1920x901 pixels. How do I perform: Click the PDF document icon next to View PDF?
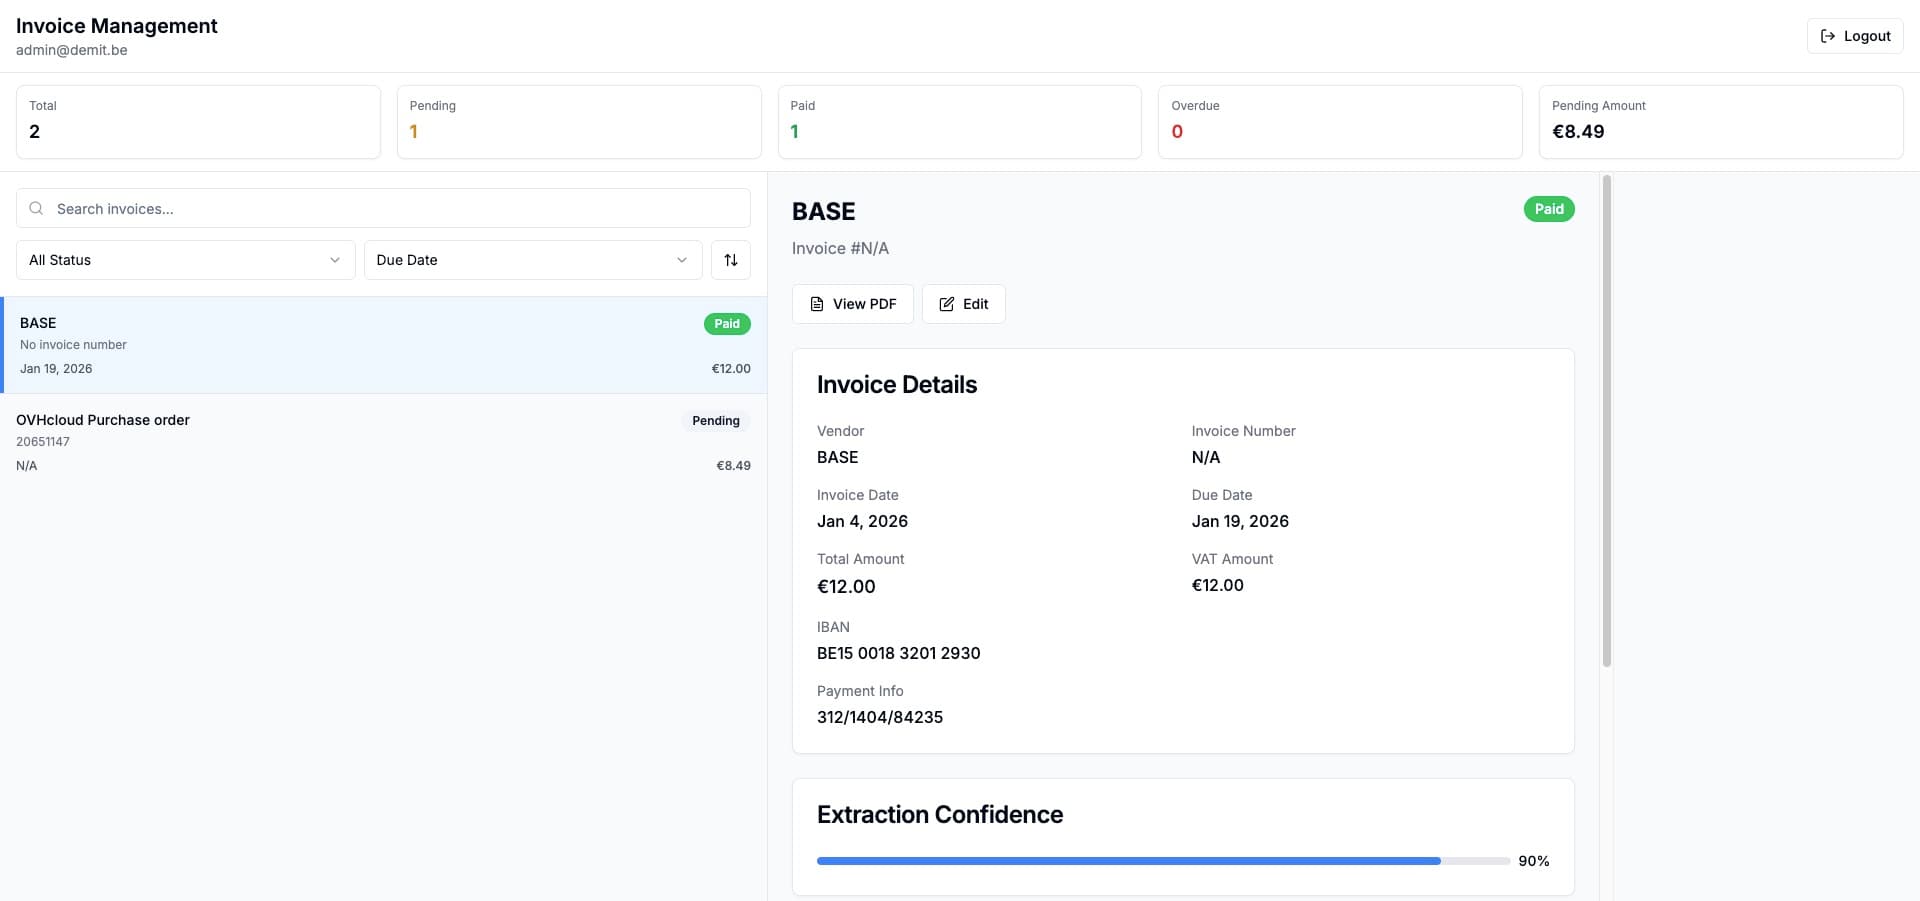tap(816, 304)
